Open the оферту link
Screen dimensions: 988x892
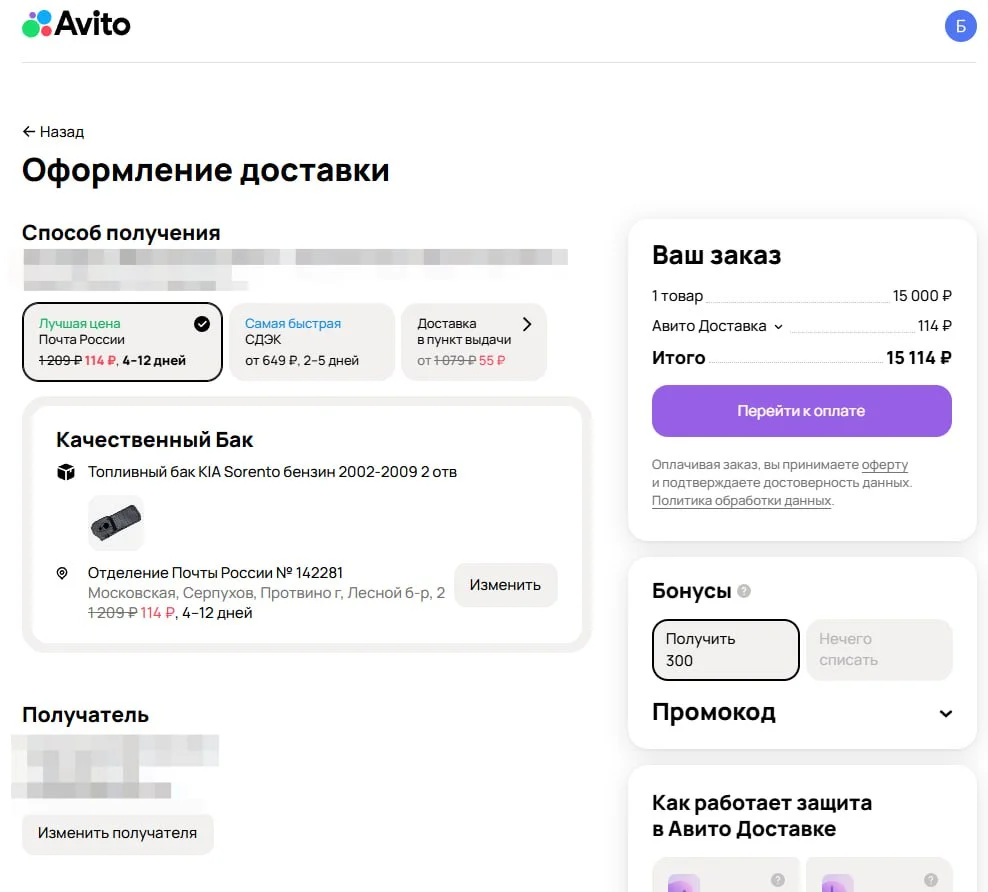885,465
